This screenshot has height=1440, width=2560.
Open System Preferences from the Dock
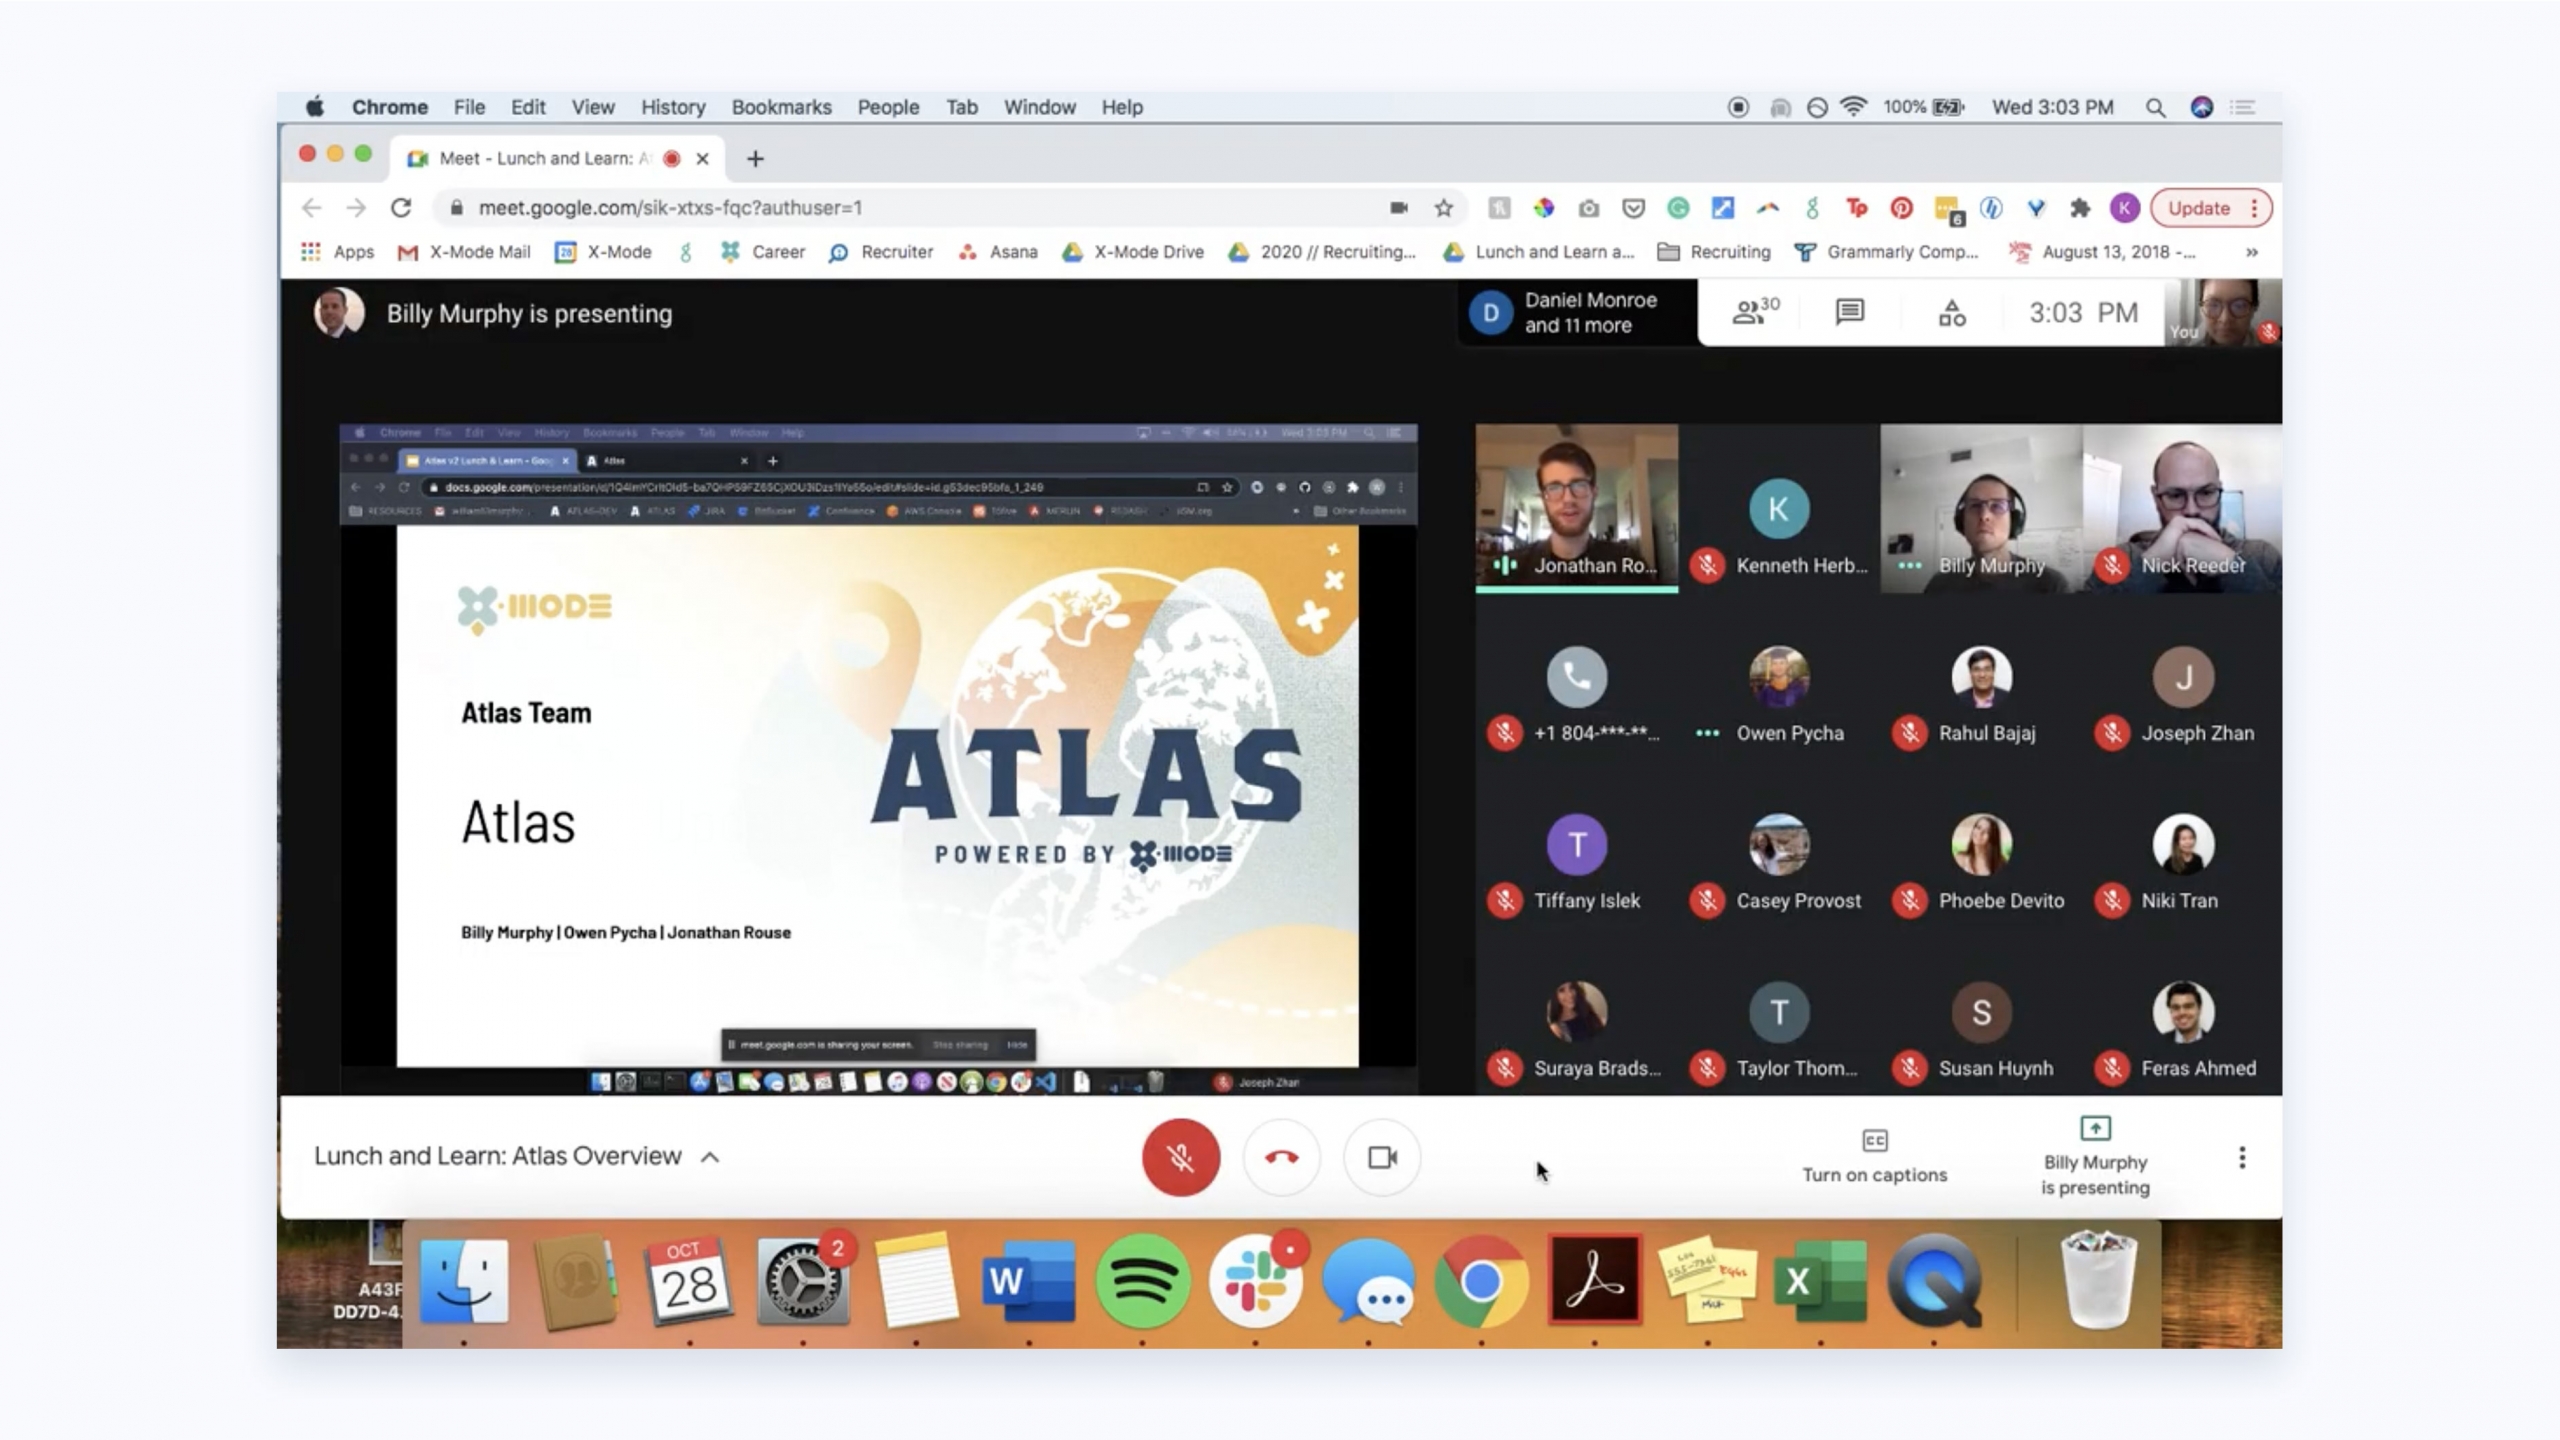802,1281
